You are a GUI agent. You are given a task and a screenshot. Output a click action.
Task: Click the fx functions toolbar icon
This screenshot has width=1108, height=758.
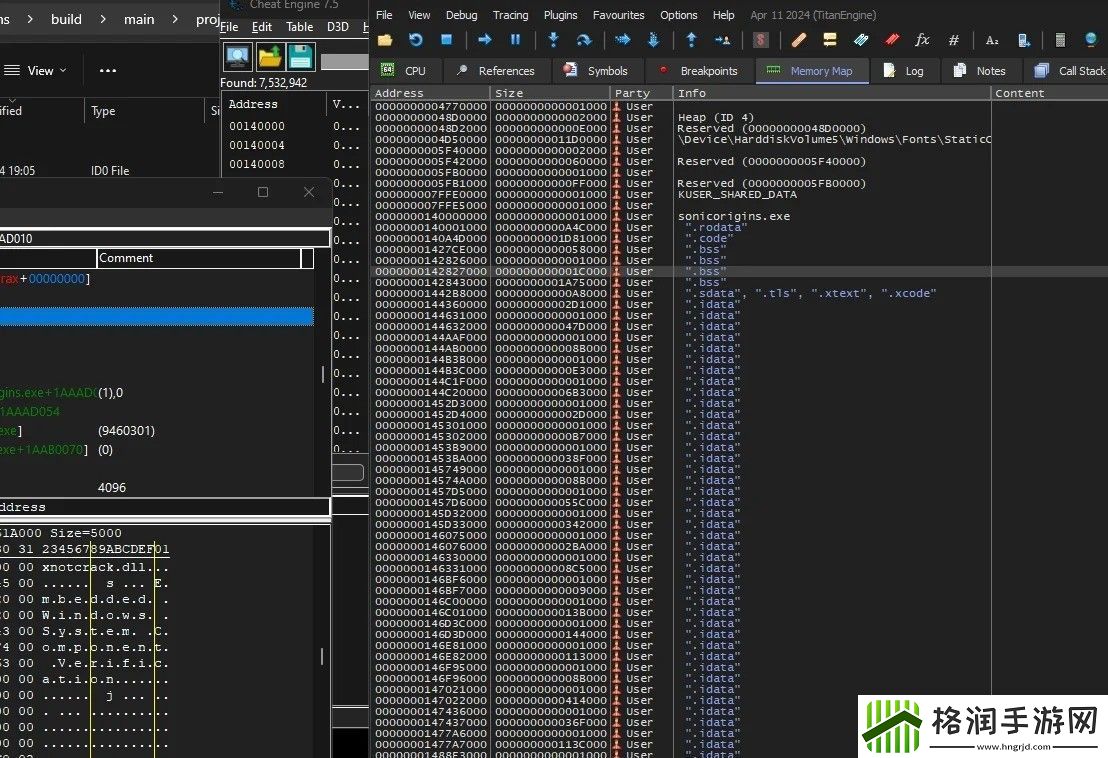922,40
